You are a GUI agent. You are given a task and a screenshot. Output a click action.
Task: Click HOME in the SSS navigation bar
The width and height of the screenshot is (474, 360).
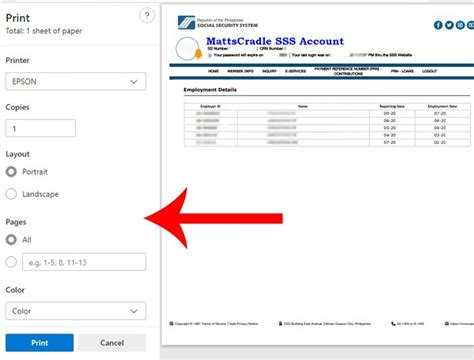[213, 71]
